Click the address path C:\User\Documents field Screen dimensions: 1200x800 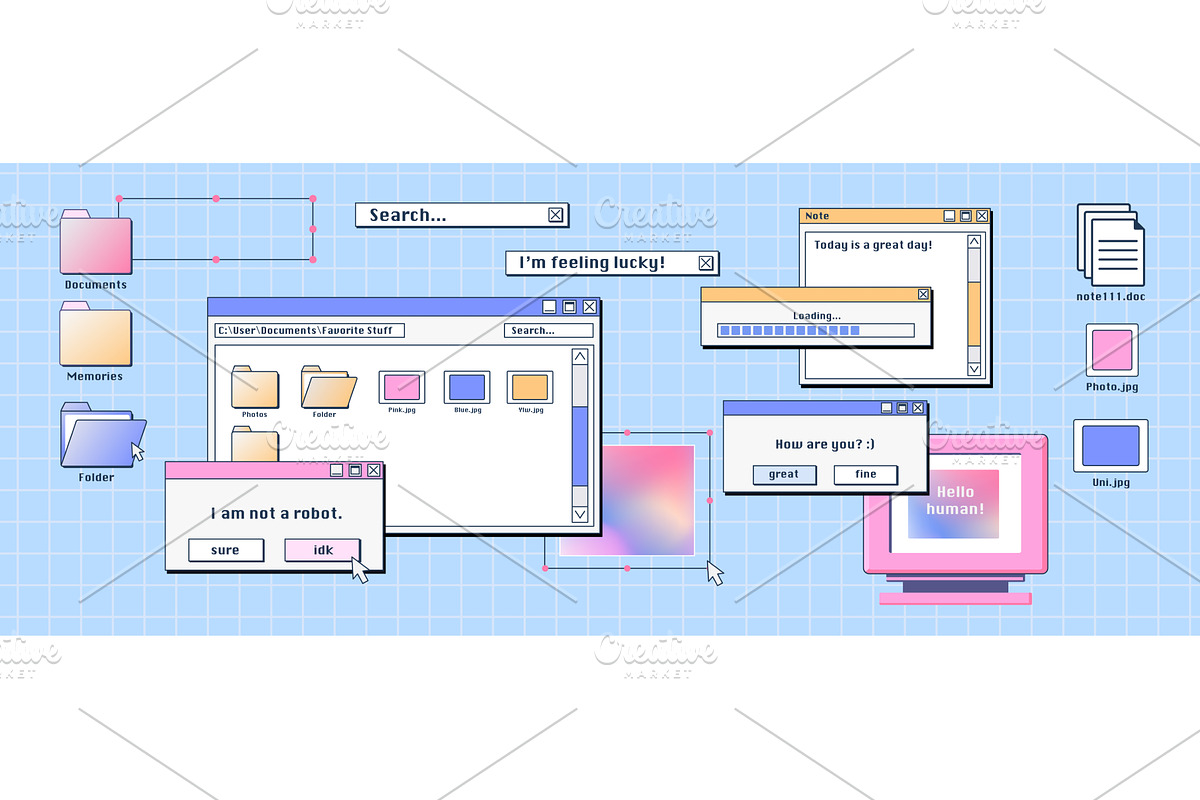(310, 331)
